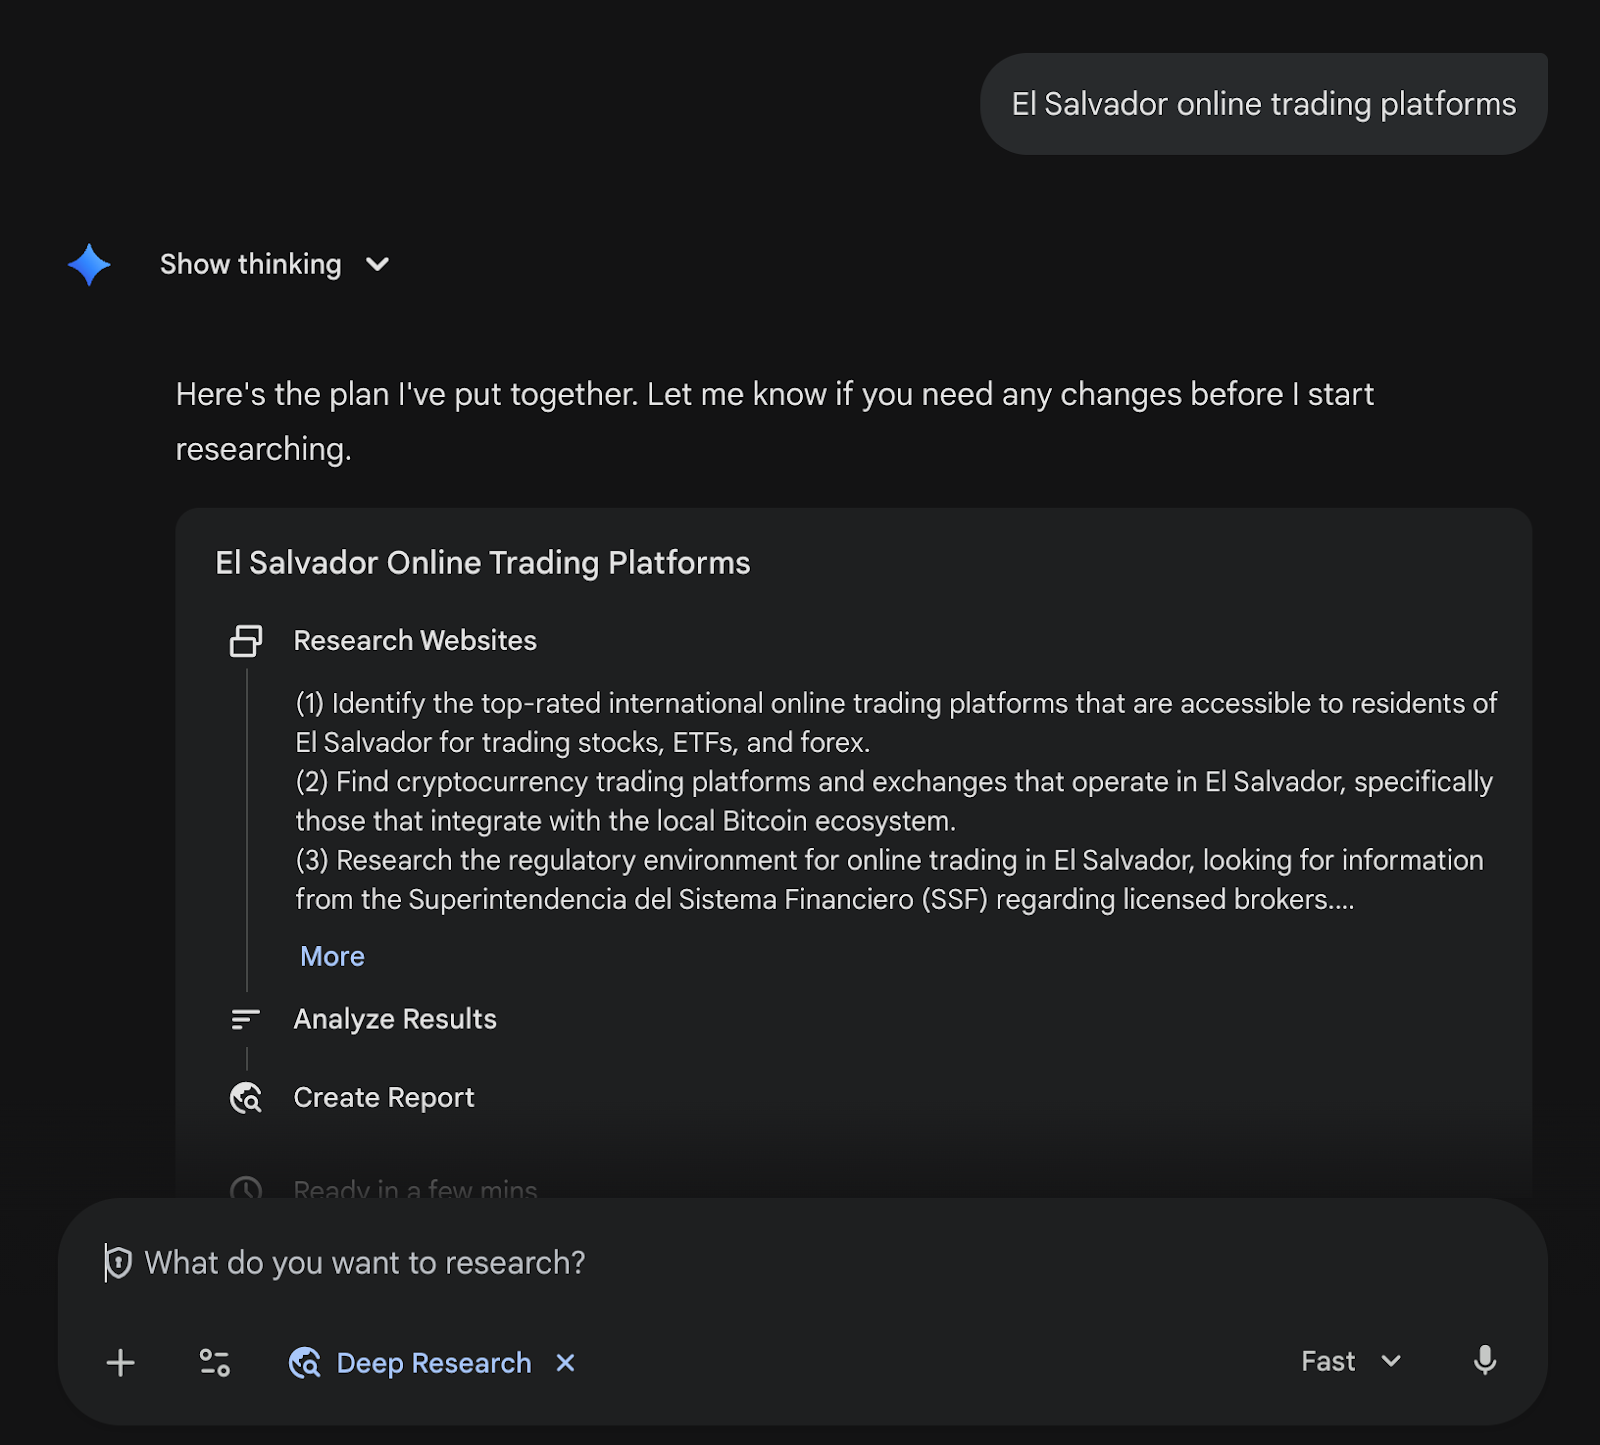Click the Research Websites step icon
1600x1445 pixels.
click(x=246, y=641)
